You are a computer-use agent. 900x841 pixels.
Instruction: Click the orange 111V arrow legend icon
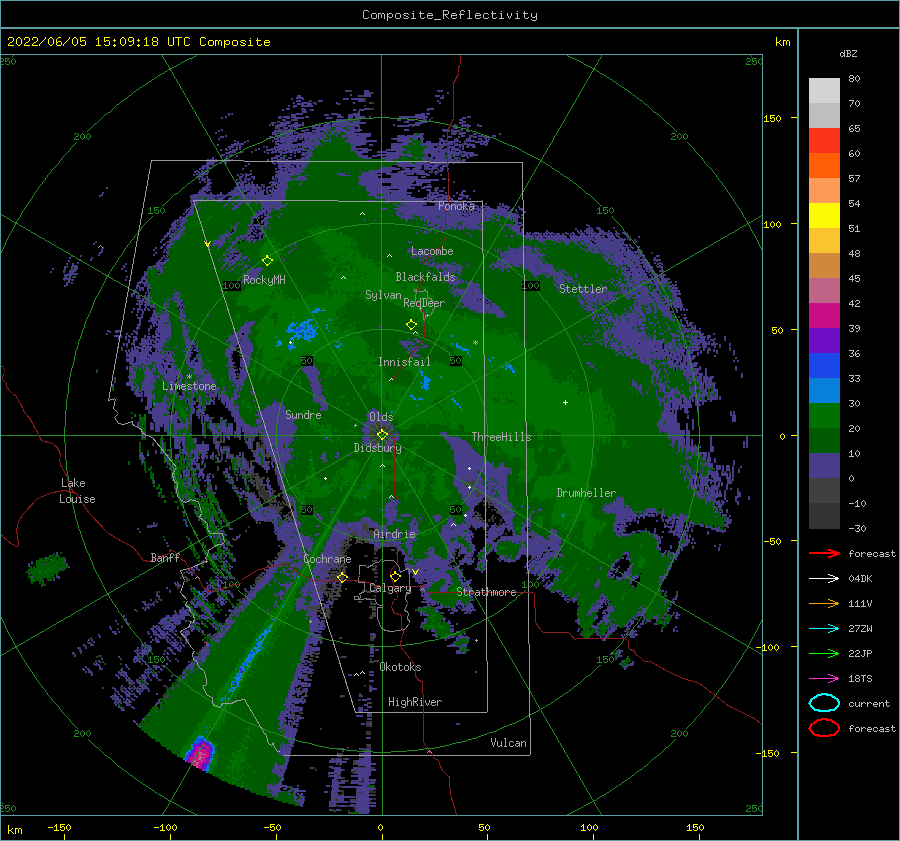(824, 603)
